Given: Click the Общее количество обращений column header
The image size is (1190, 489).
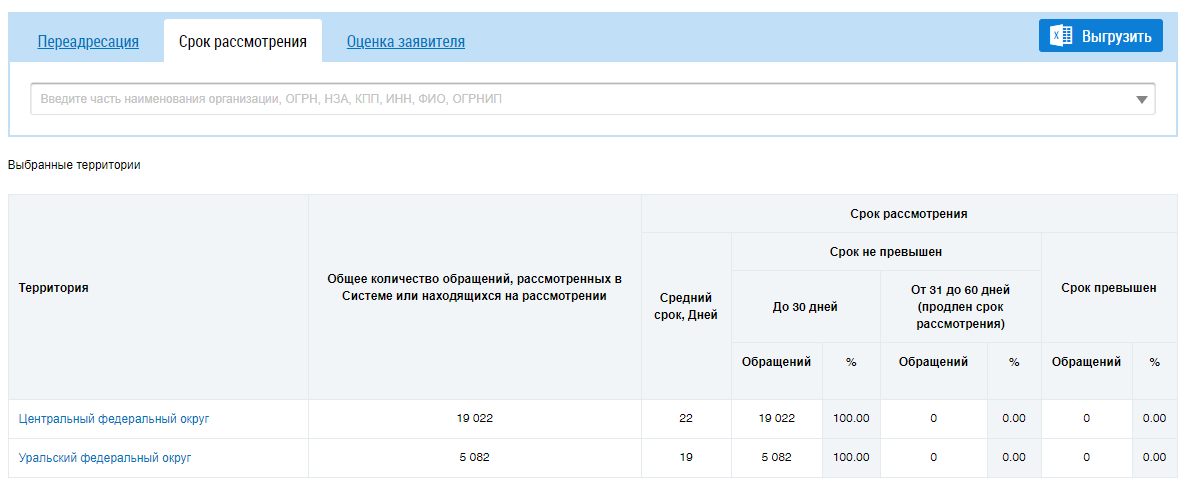Looking at the screenshot, I should (x=475, y=287).
